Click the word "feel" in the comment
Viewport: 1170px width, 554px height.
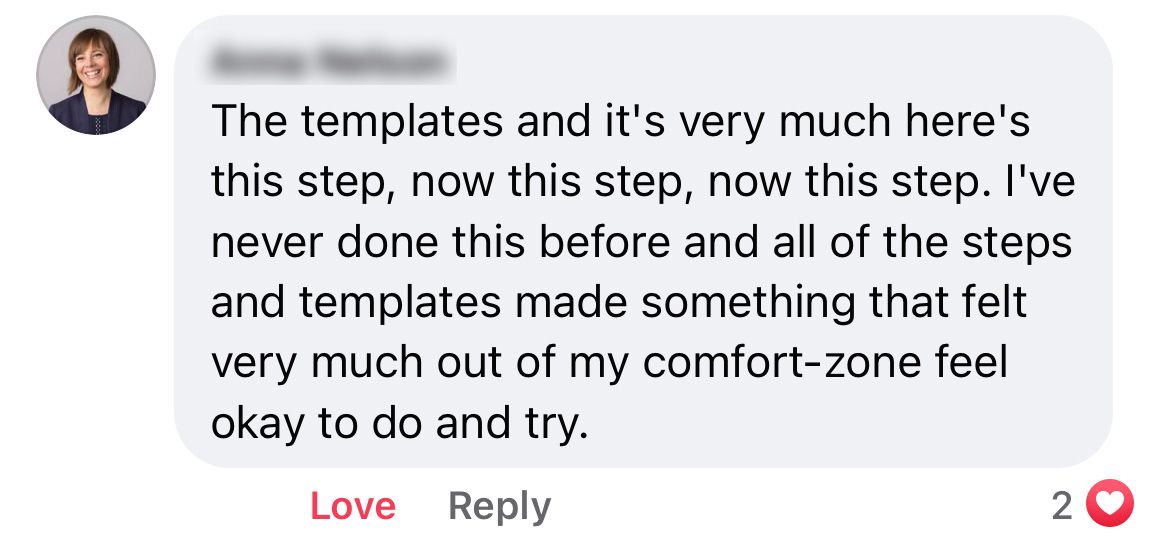pos(970,364)
